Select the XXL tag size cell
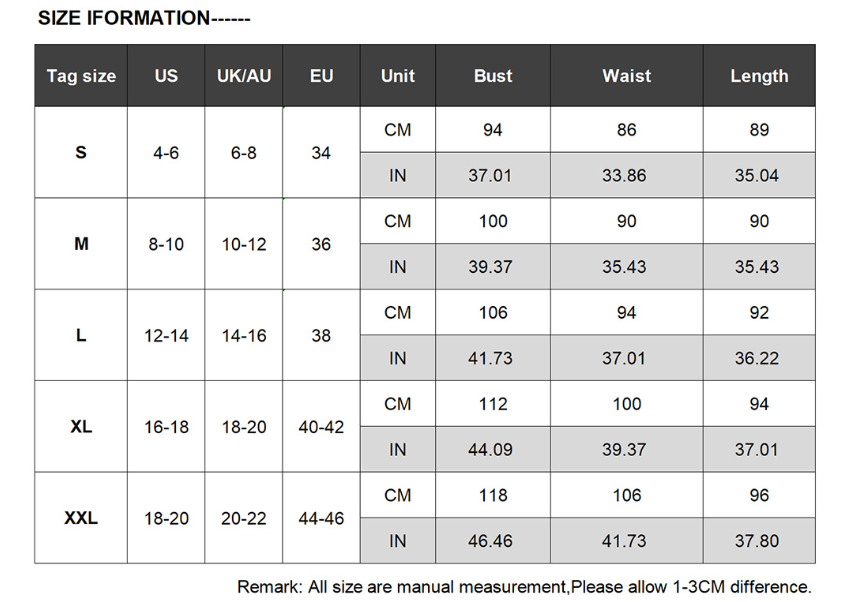The width and height of the screenshot is (845, 602). pyautogui.click(x=81, y=518)
